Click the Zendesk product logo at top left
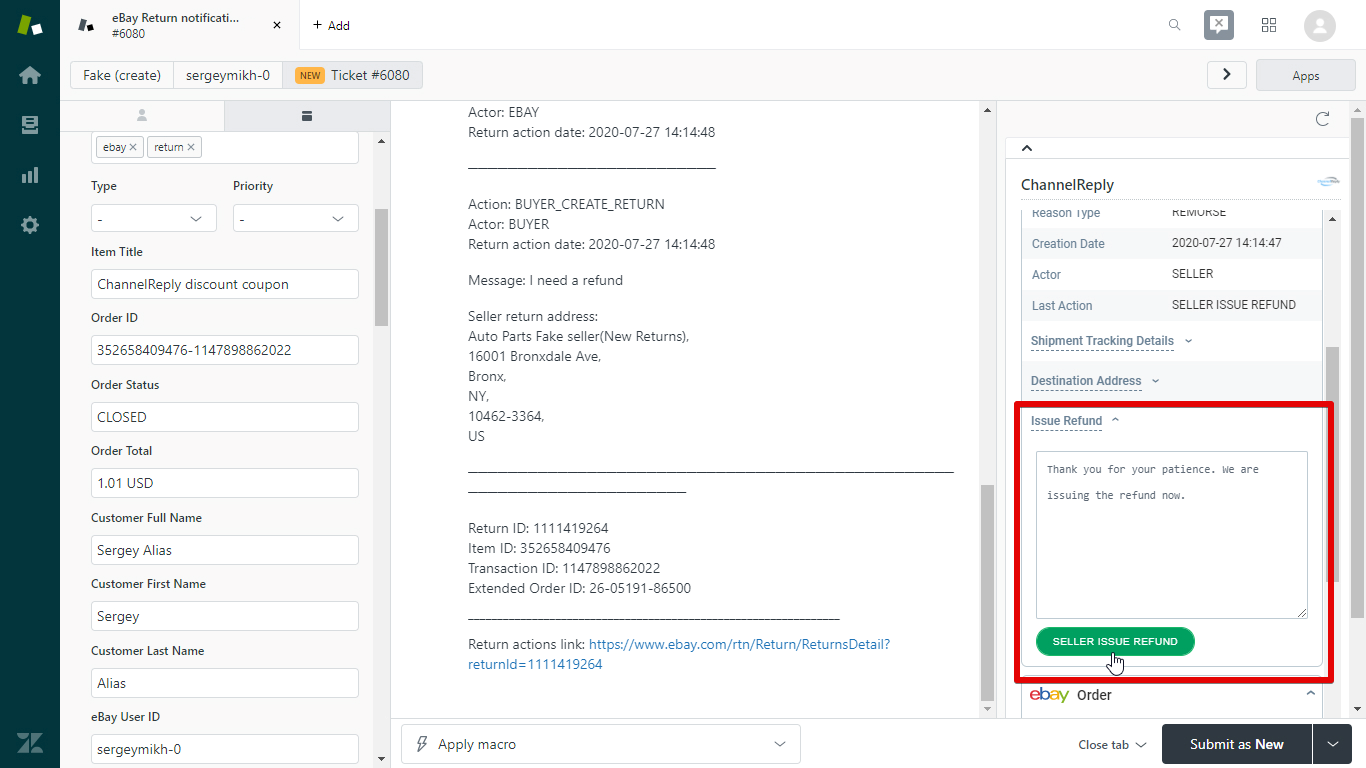 [x=30, y=25]
